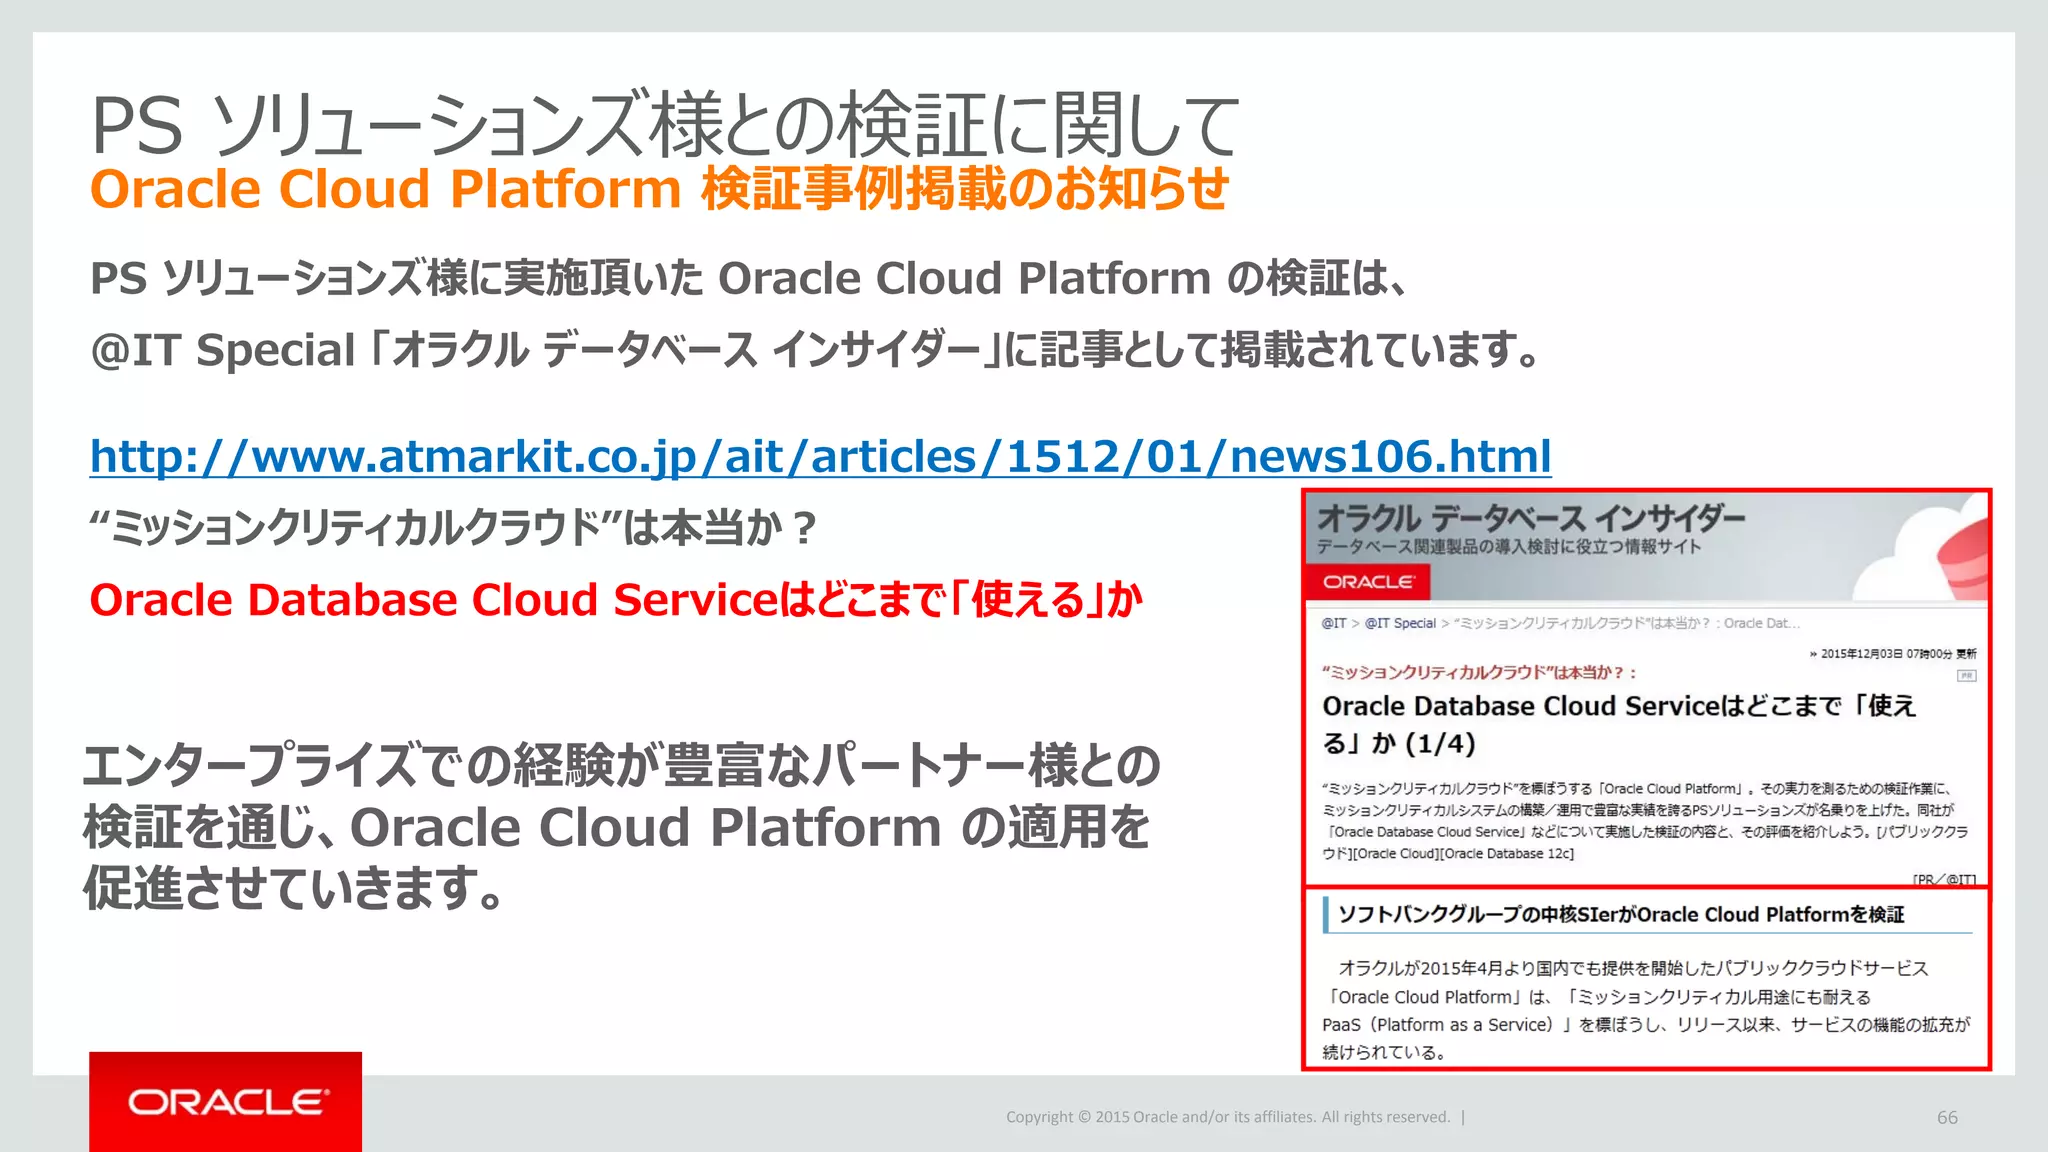The width and height of the screenshot is (2048, 1152).
Task: Click the red text 'Oracle Database Cloud Serviceはどこまで「使える」か'
Action: click(616, 600)
